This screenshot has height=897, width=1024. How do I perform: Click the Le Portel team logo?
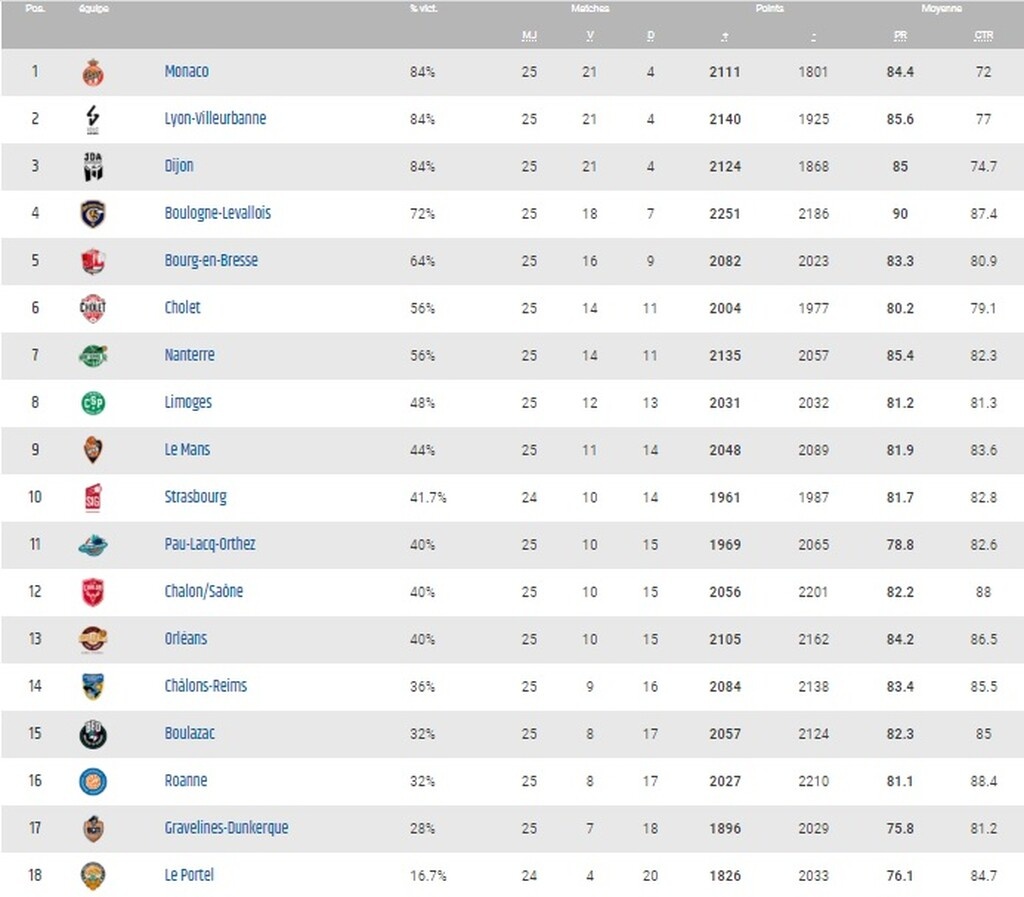point(93,876)
